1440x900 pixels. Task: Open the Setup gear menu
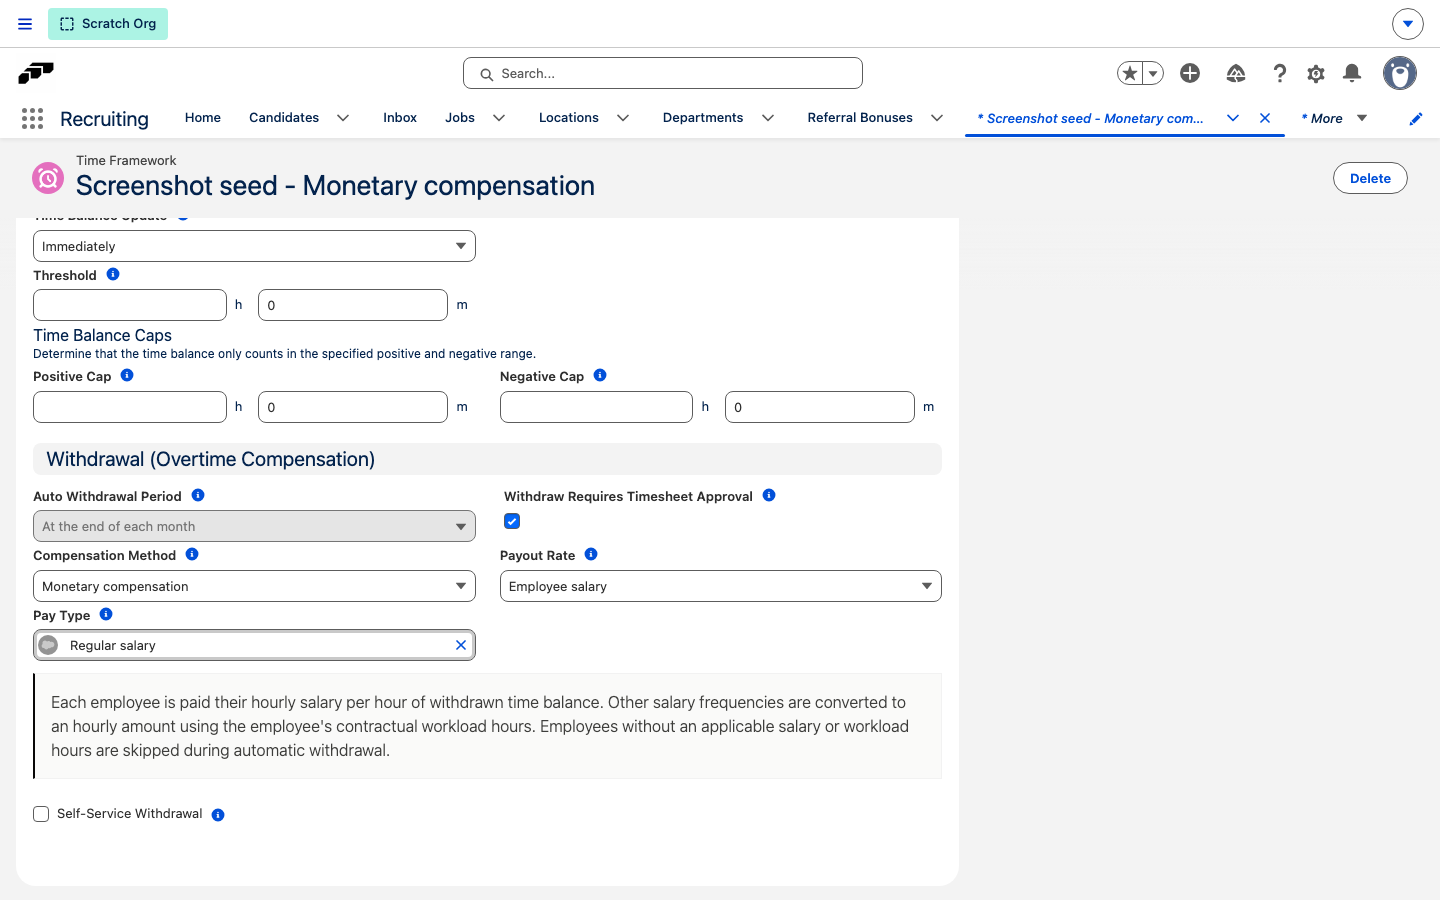coord(1316,73)
